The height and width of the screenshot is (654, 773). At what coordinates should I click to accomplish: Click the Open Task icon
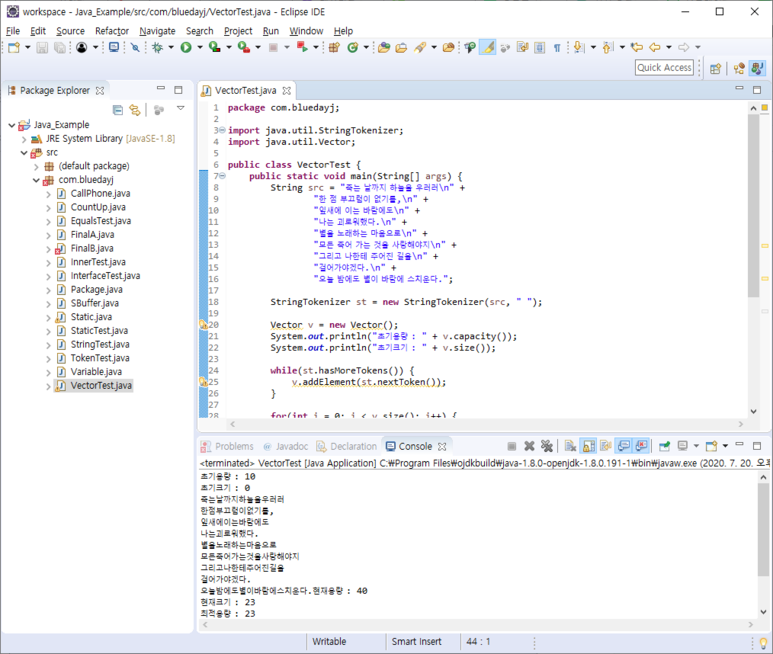tap(401, 47)
